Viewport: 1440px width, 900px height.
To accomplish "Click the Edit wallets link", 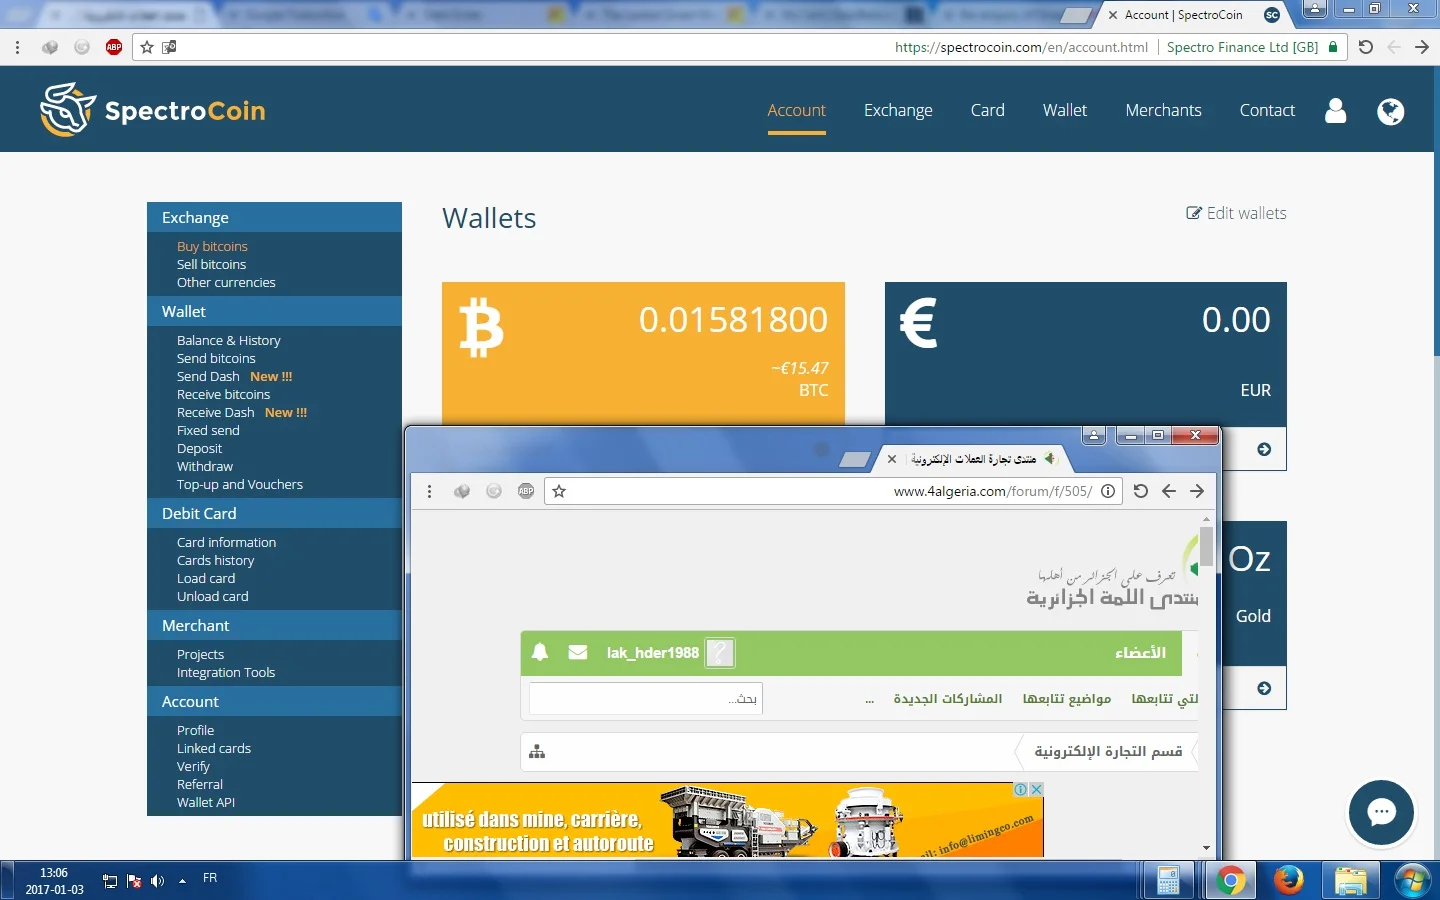I will coord(1236,213).
